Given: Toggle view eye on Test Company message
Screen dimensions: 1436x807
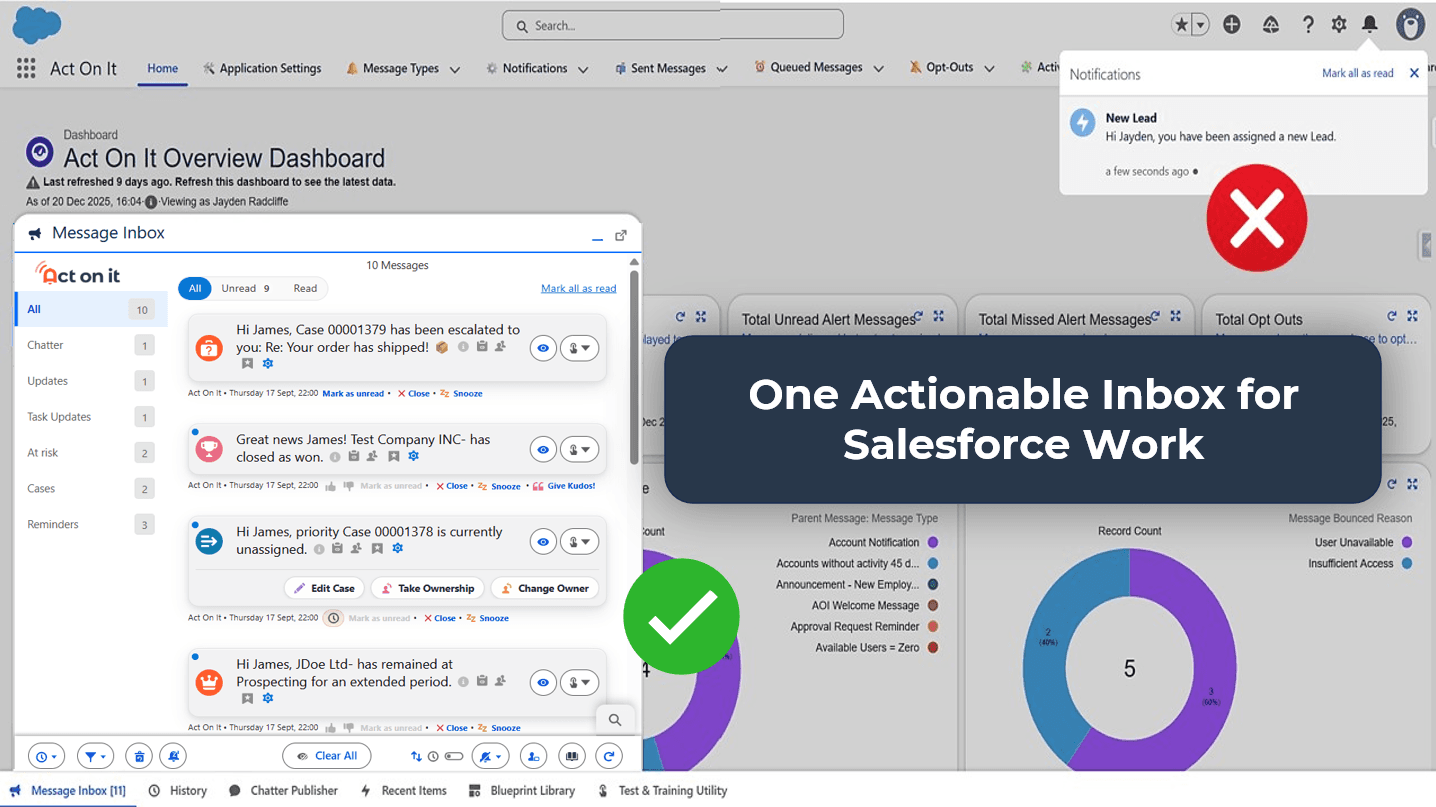Looking at the screenshot, I should coord(543,450).
